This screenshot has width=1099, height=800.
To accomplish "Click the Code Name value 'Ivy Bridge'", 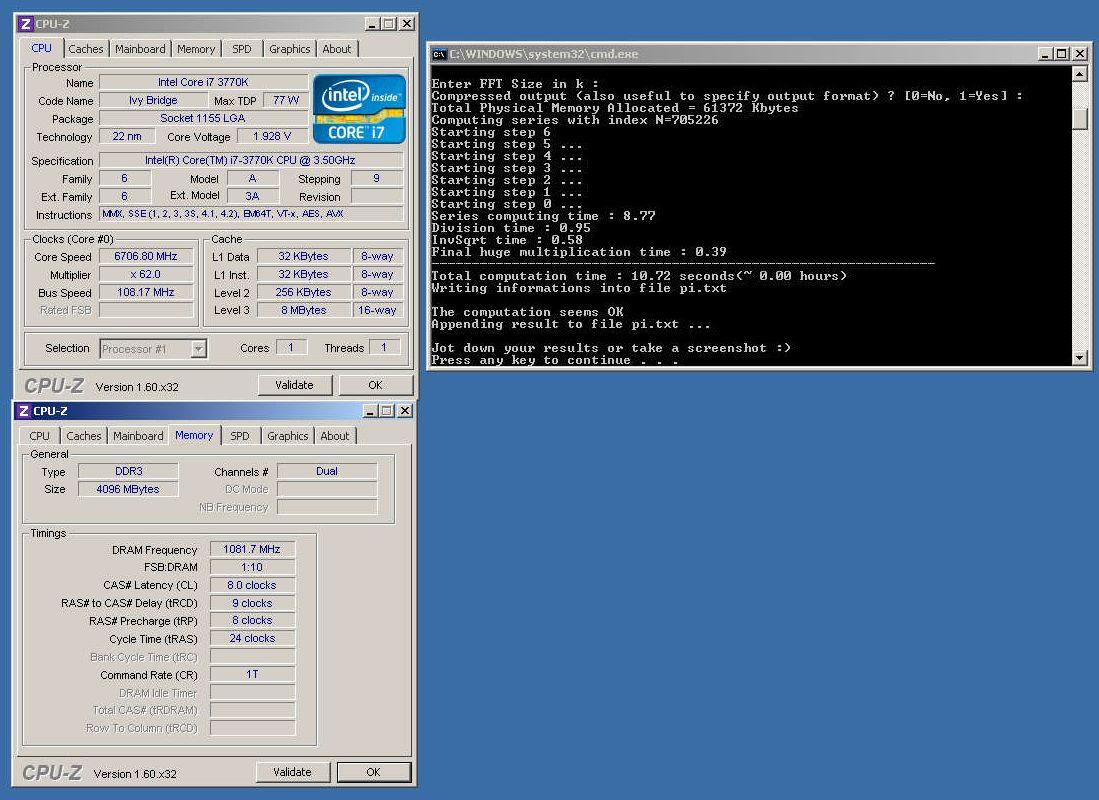I will tap(153, 100).
